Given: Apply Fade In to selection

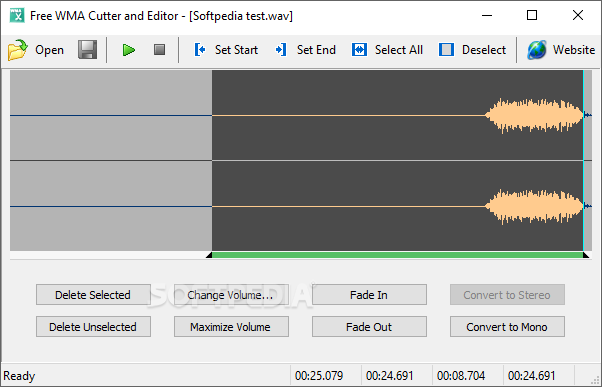Looking at the screenshot, I should click(369, 294).
